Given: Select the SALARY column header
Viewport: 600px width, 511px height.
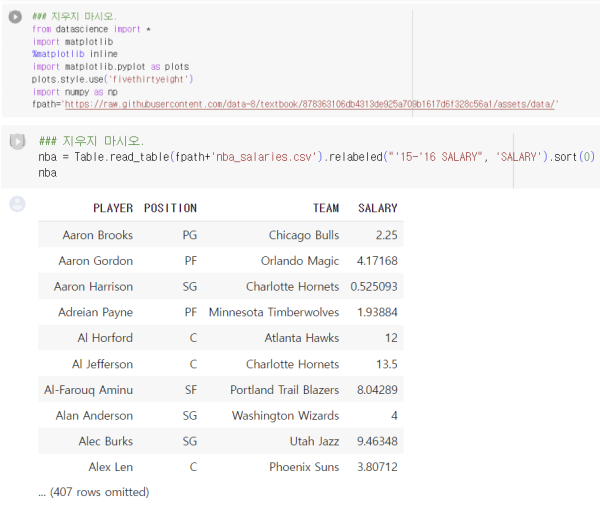Looking at the screenshot, I should 378,208.
